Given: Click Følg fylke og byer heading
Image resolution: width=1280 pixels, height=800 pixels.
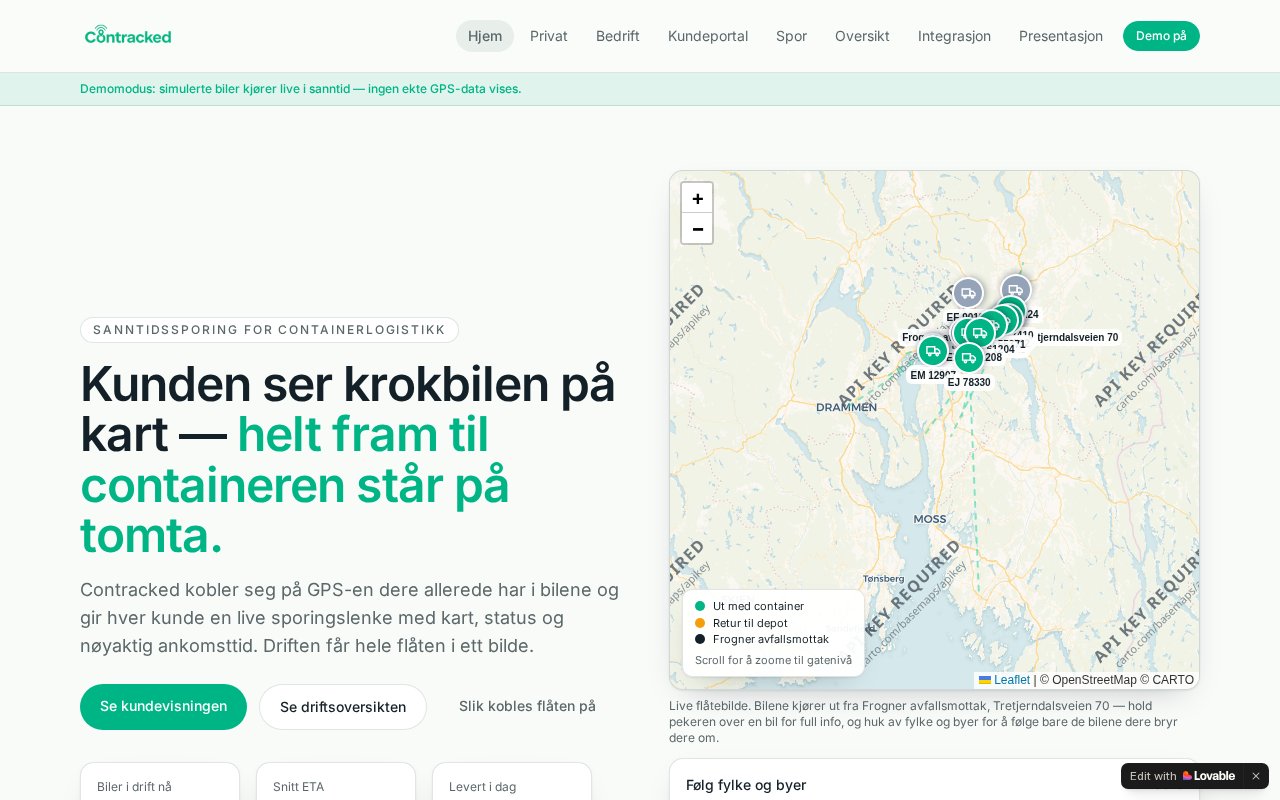Looking at the screenshot, I should tap(746, 785).
